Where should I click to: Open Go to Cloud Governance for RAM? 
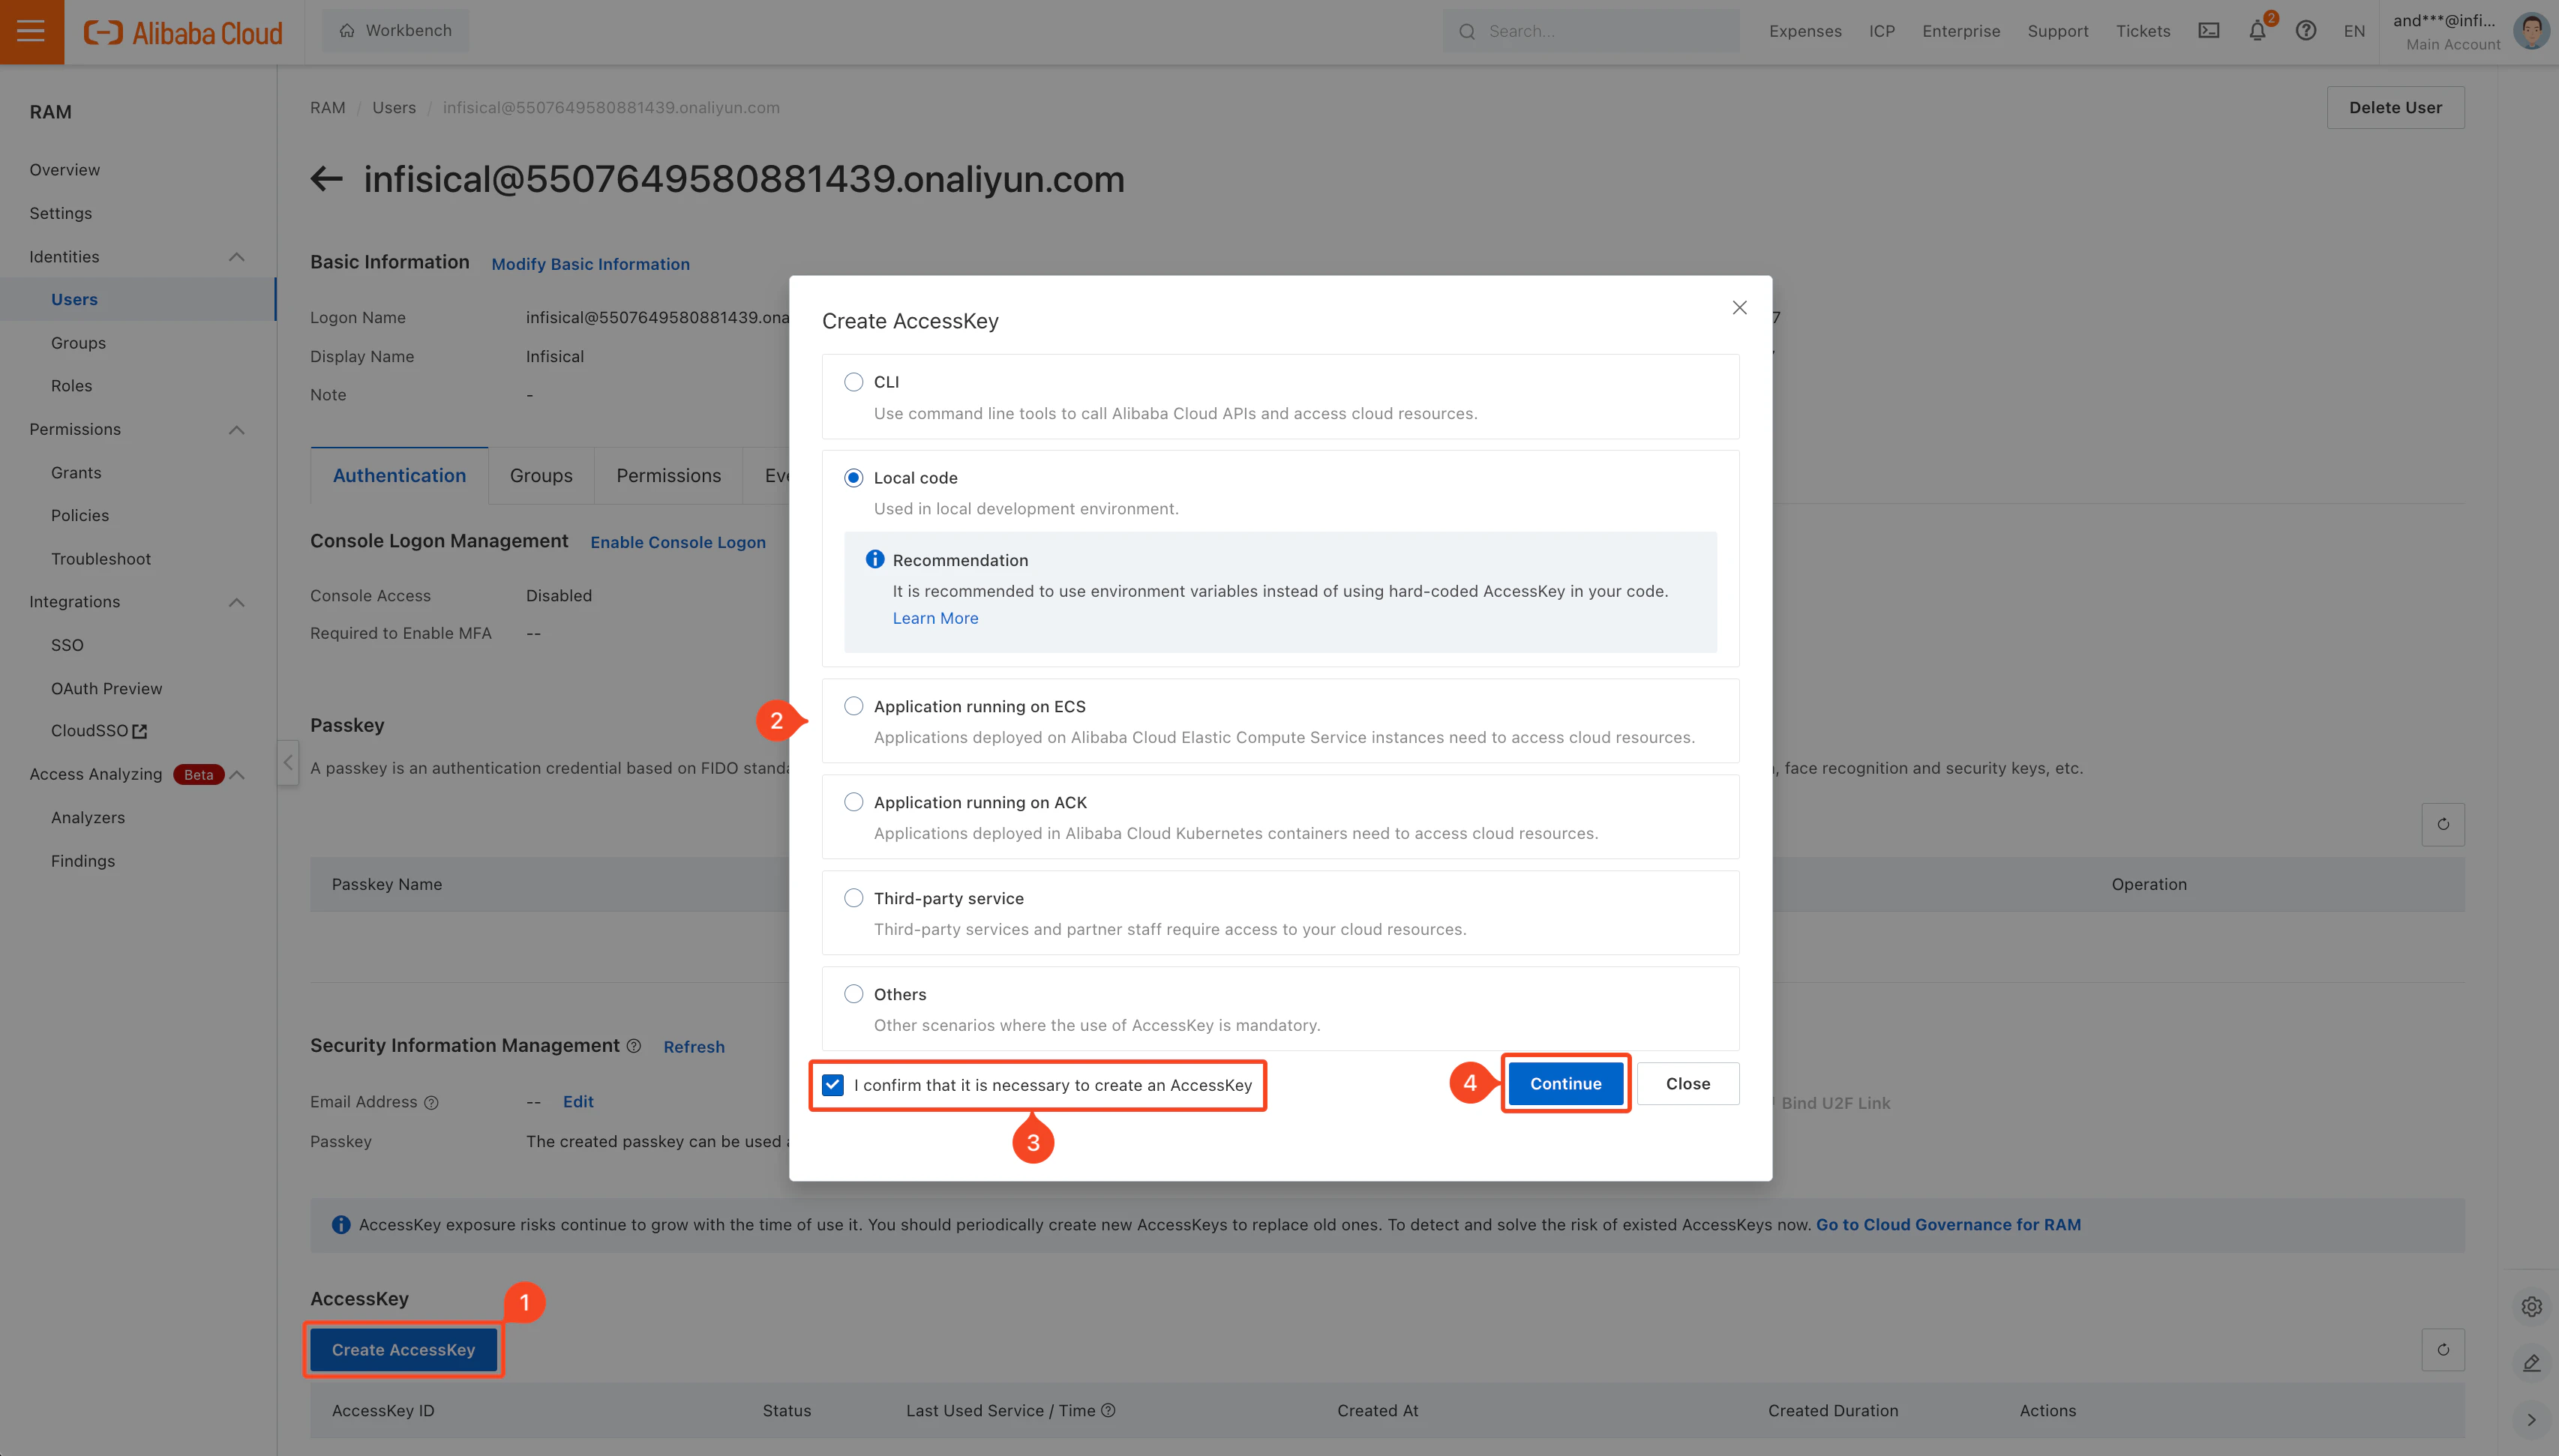1948,1225
